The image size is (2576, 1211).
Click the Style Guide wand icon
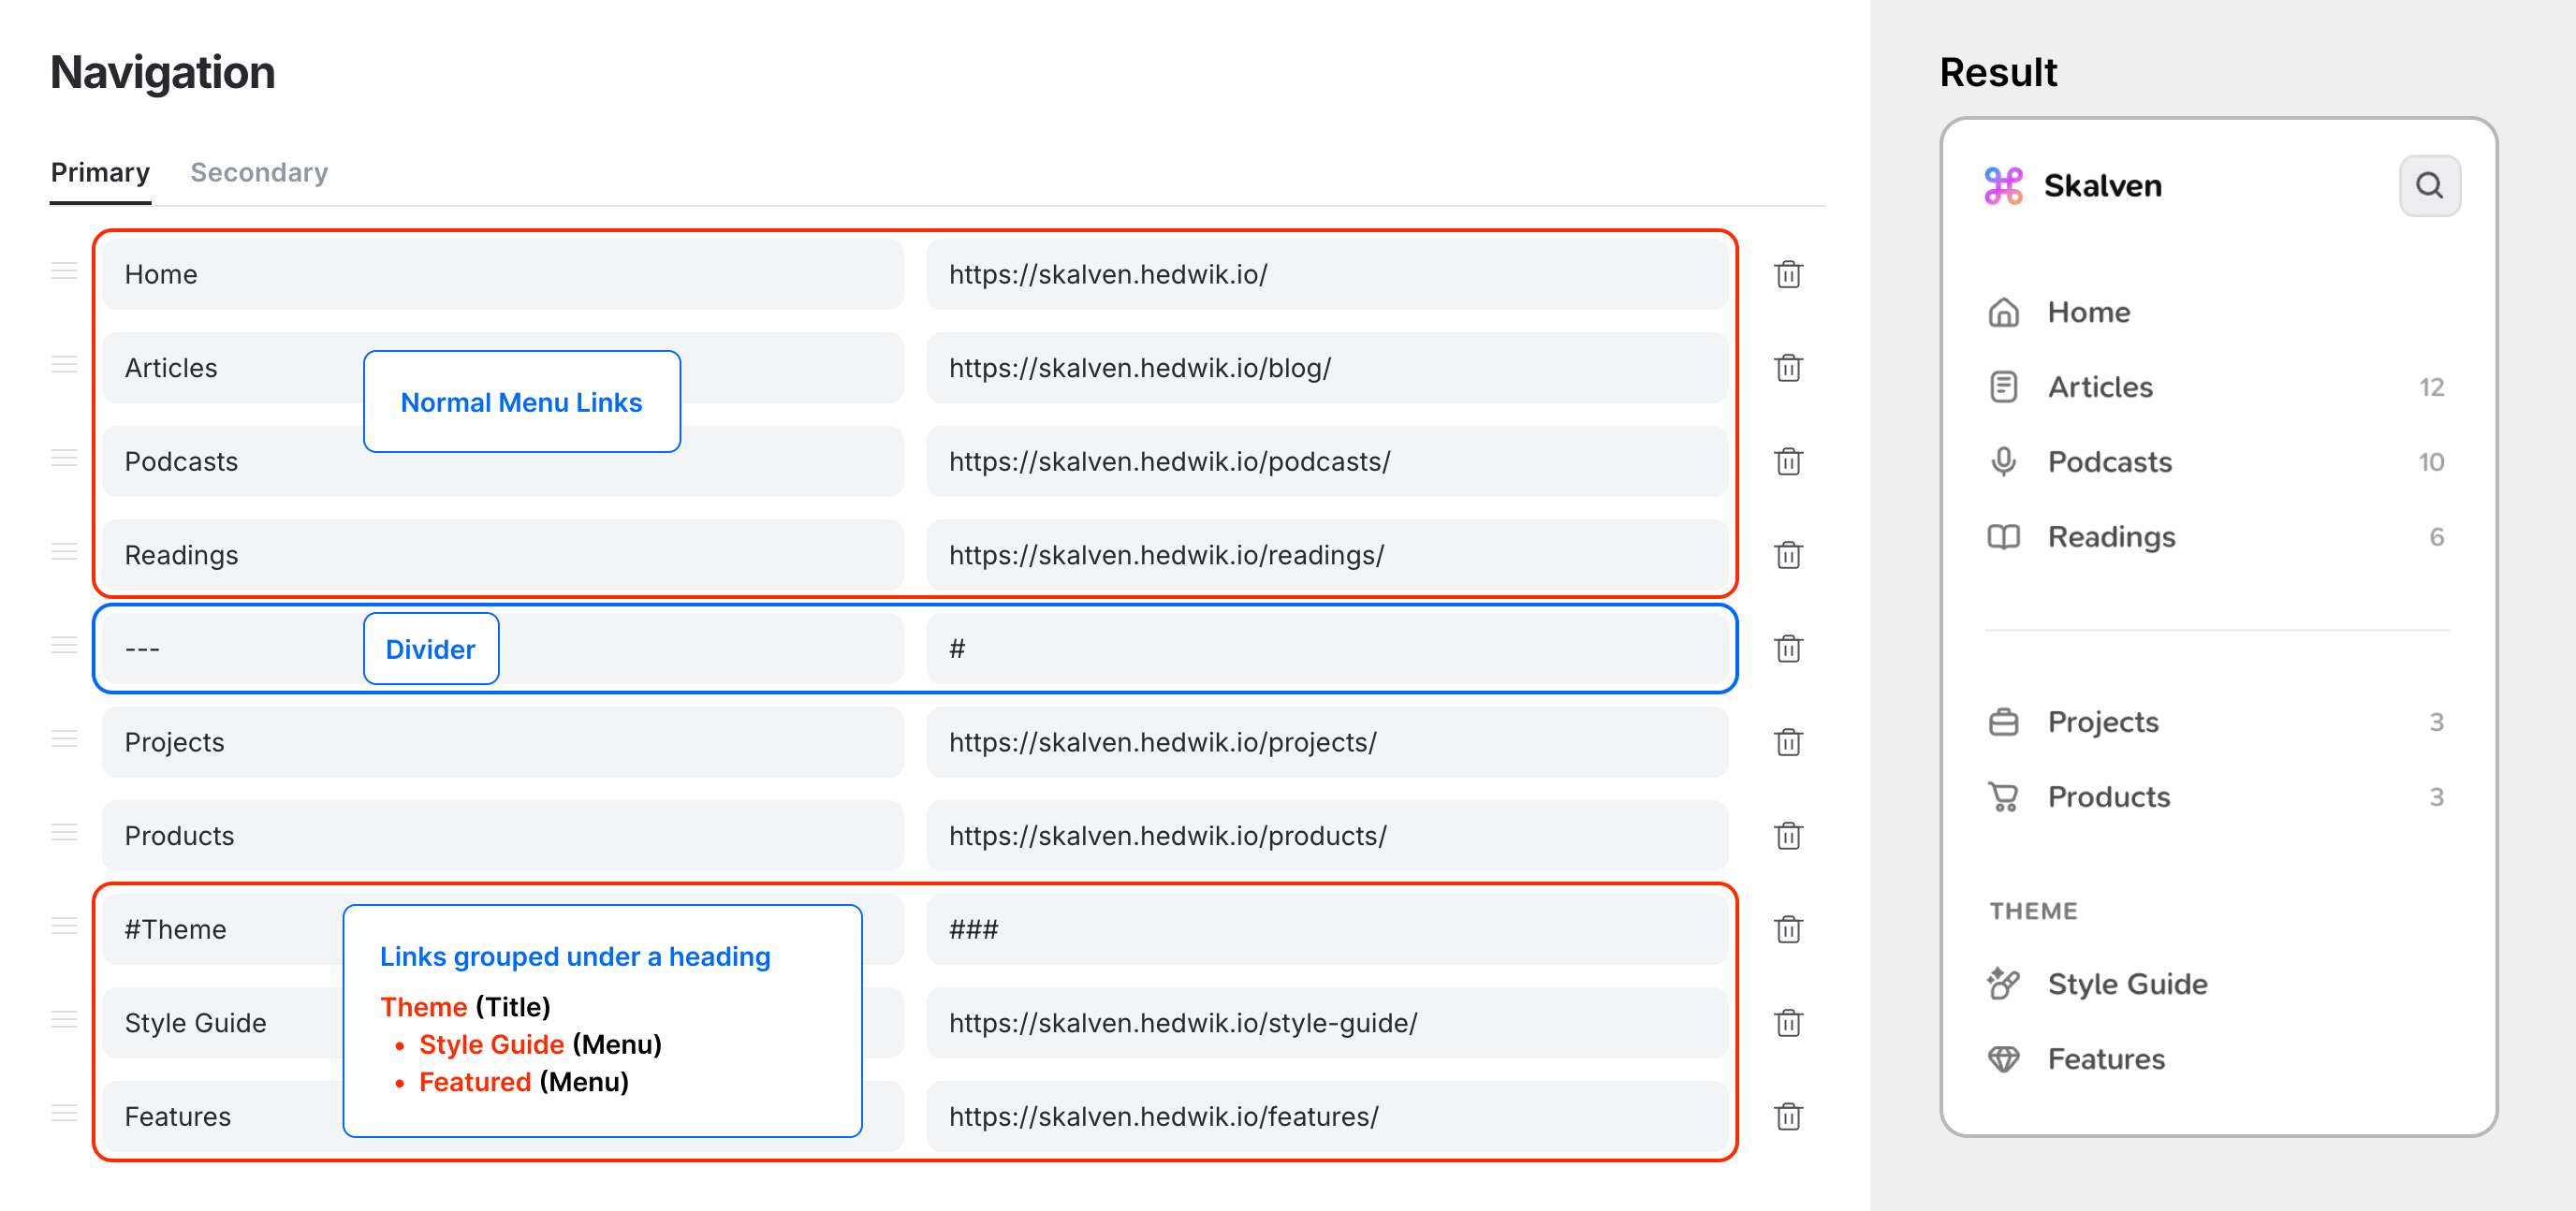point(2003,983)
